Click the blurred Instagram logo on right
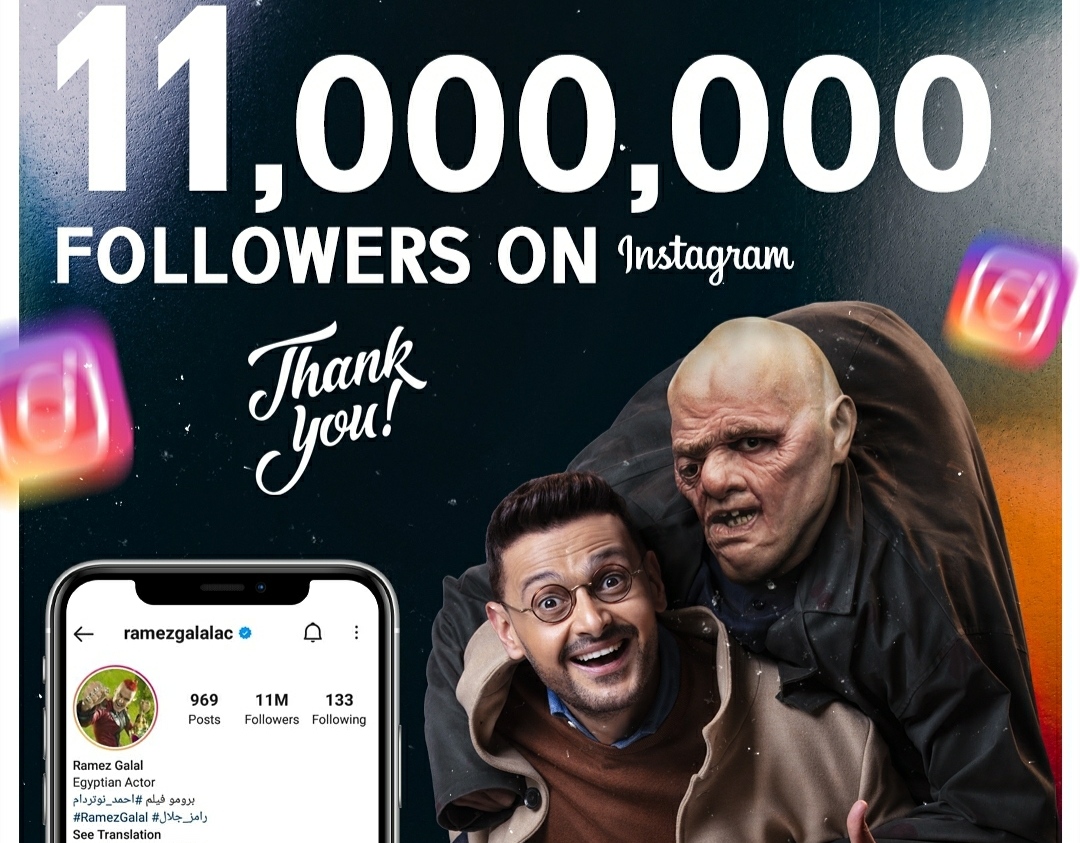 (x=1011, y=299)
